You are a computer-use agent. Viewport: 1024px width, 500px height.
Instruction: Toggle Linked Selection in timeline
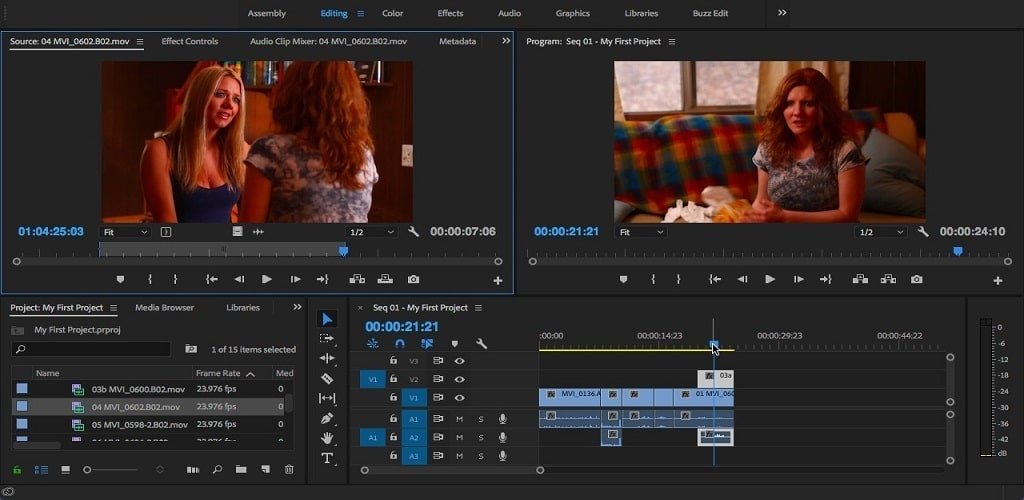(x=427, y=343)
